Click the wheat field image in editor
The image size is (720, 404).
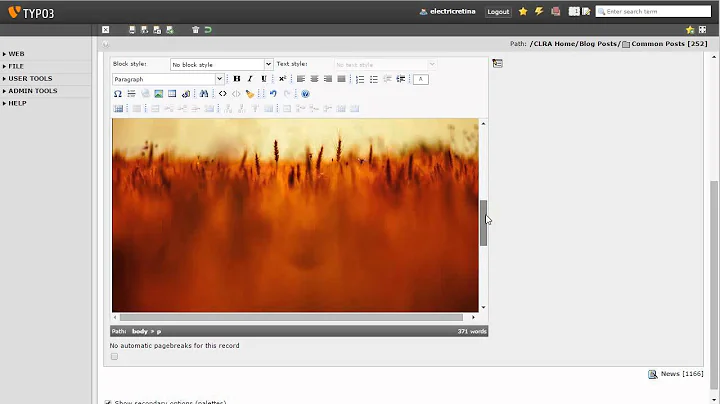tap(295, 215)
